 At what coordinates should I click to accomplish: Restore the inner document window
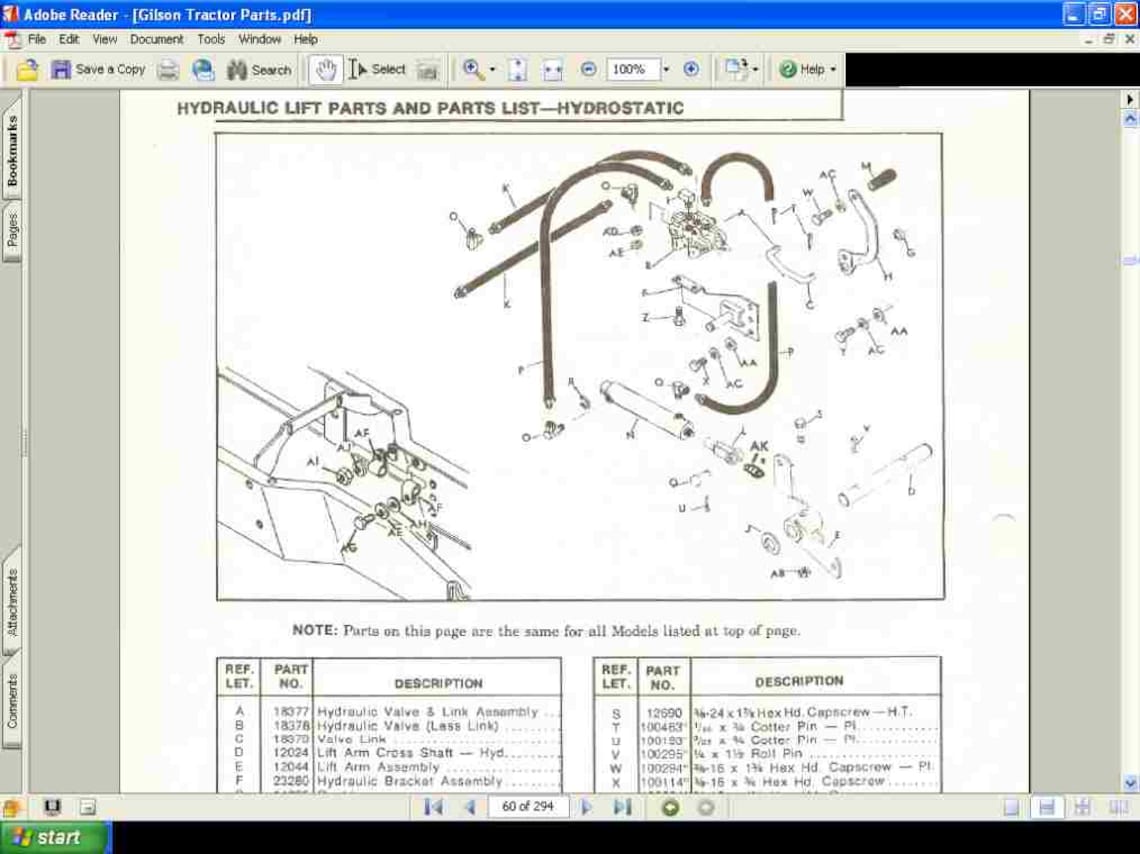point(1109,39)
